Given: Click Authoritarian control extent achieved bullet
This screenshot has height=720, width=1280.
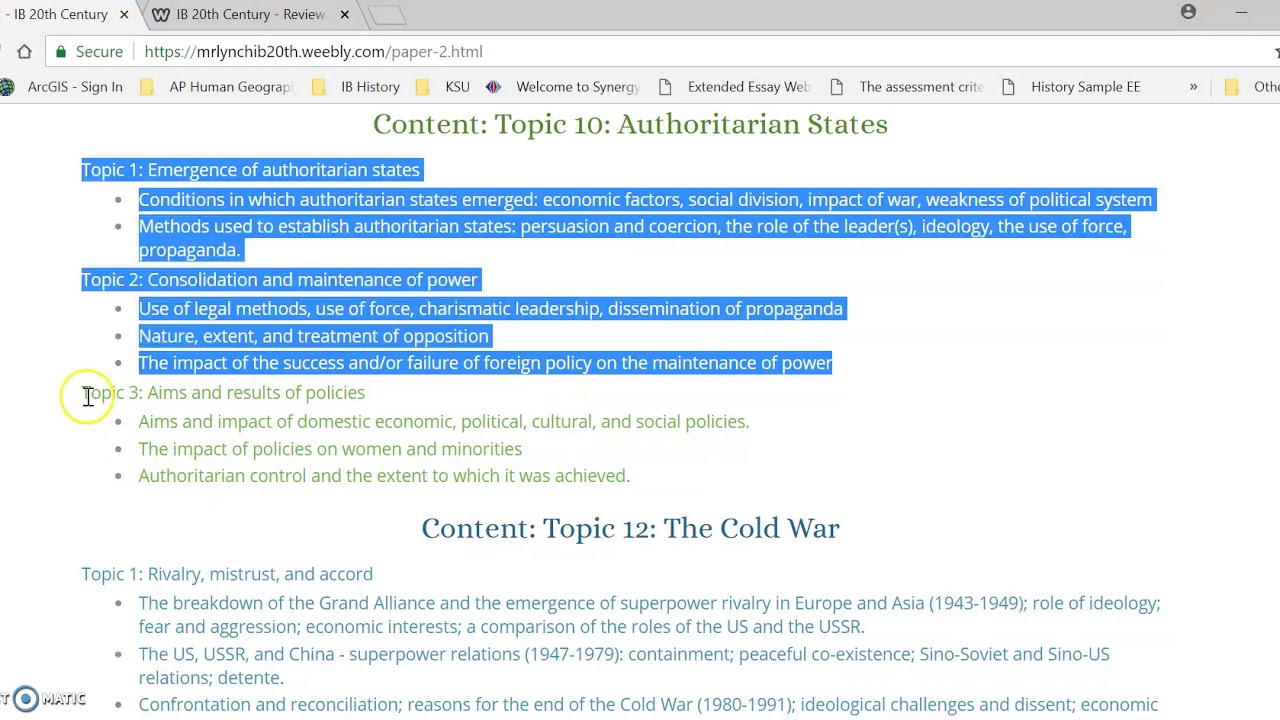Looking at the screenshot, I should tap(384, 476).
